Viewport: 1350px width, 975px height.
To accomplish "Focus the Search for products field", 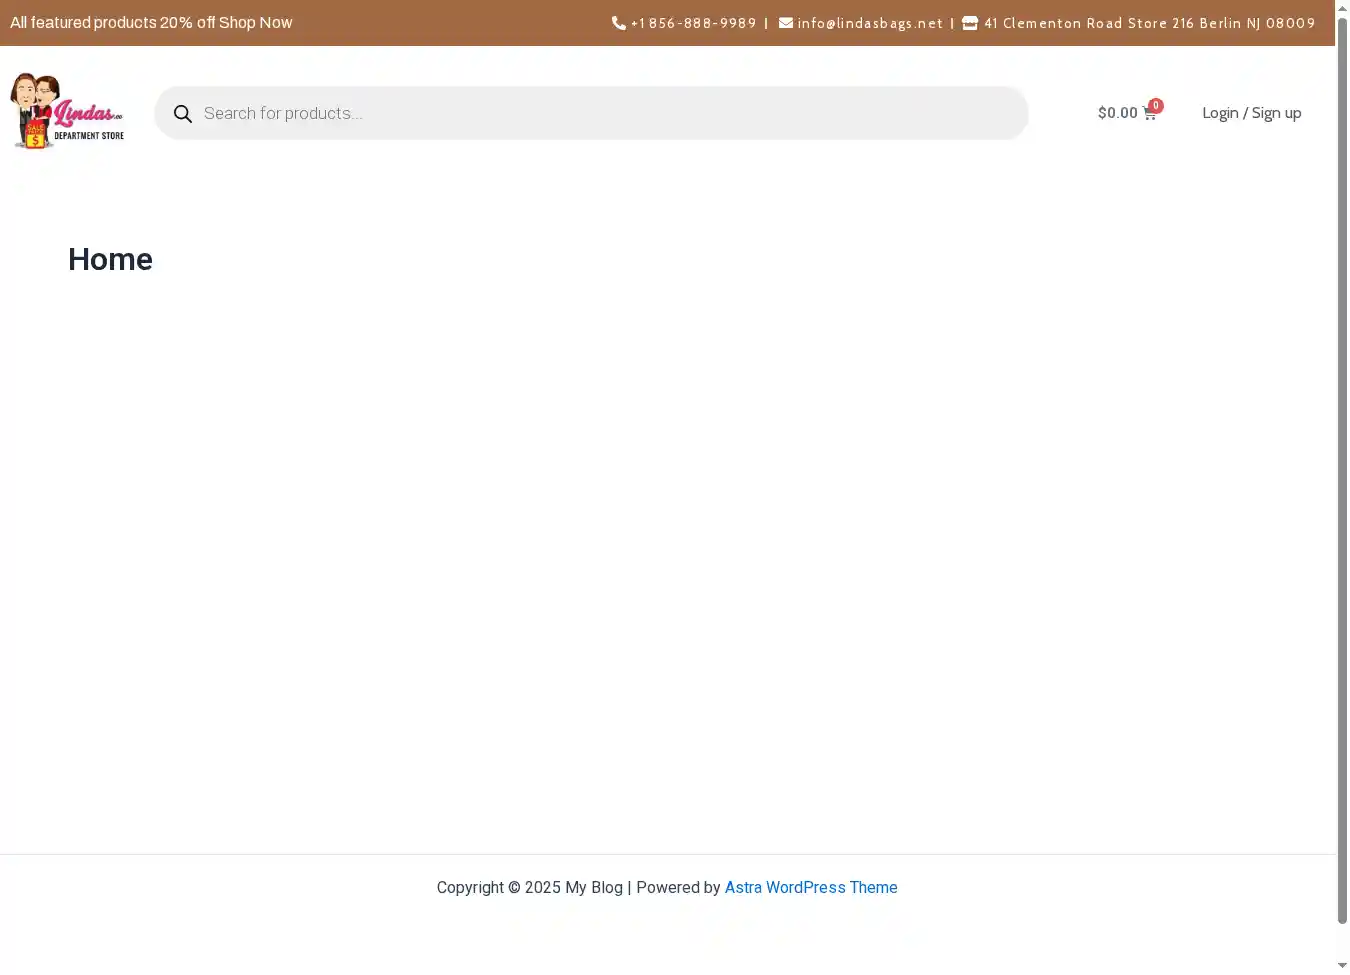I will (x=600, y=113).
